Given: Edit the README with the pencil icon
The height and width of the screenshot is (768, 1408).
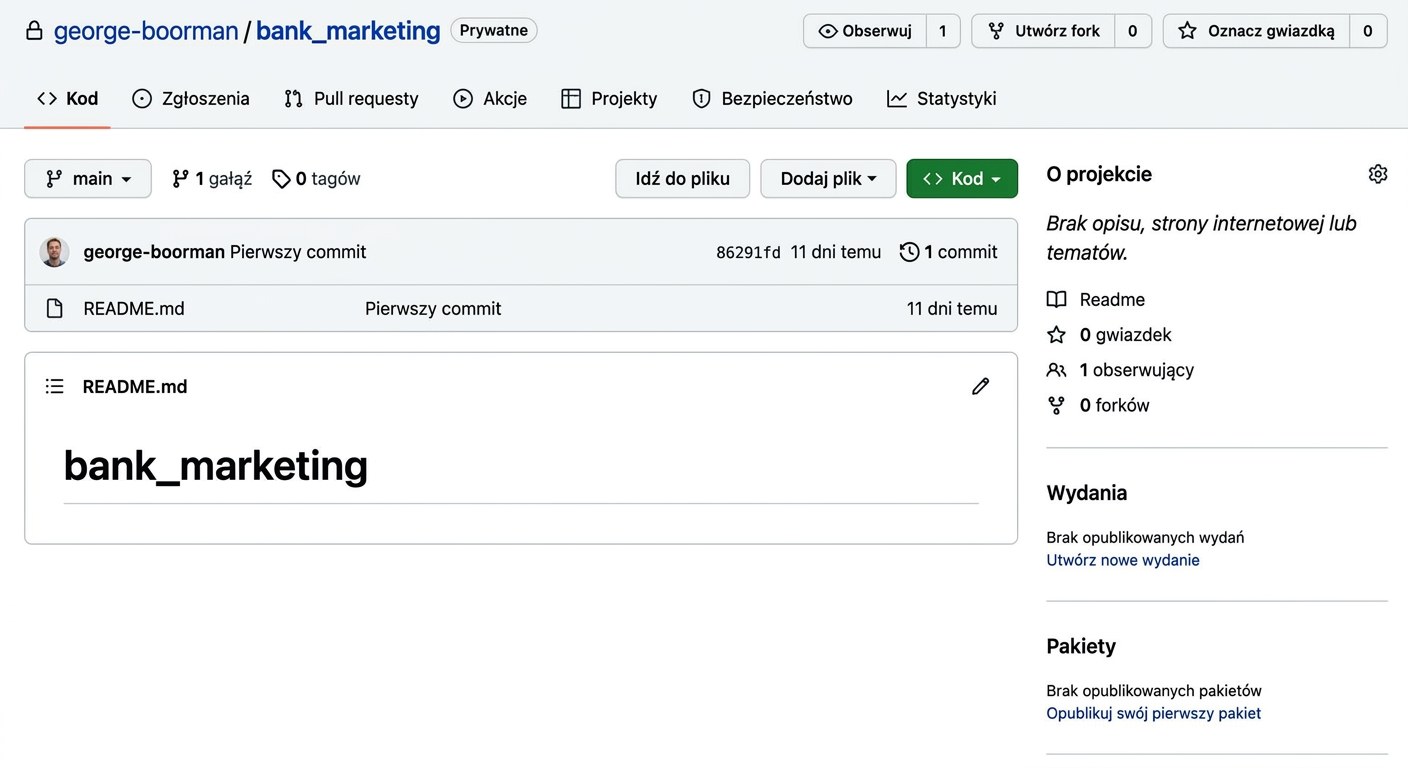Looking at the screenshot, I should [980, 386].
